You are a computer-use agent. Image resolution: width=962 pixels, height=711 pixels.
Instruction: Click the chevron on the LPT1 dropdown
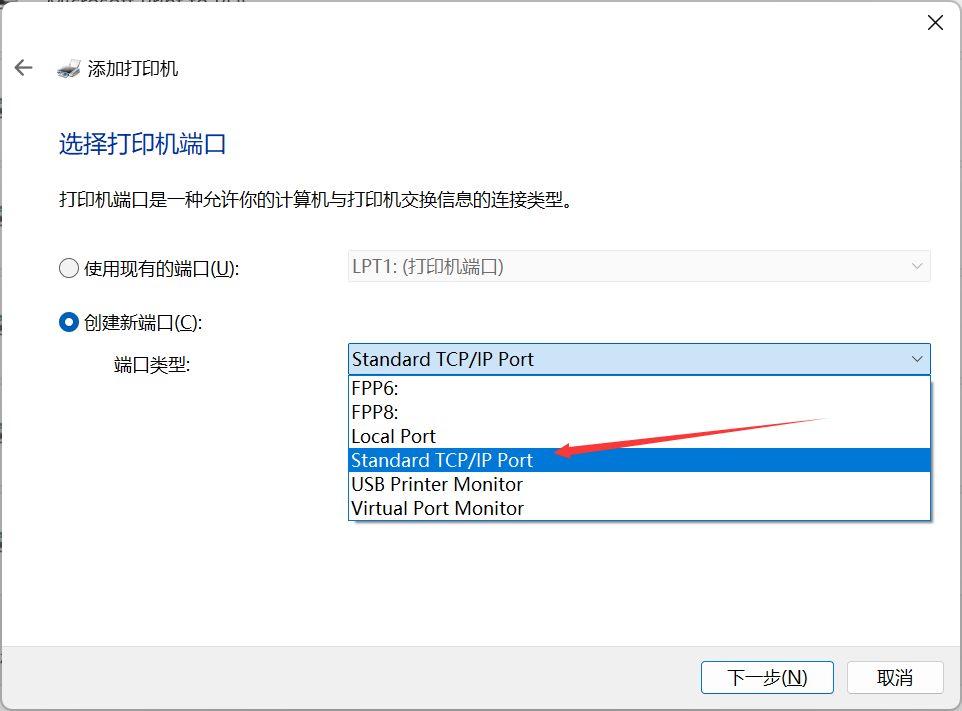click(x=916, y=266)
